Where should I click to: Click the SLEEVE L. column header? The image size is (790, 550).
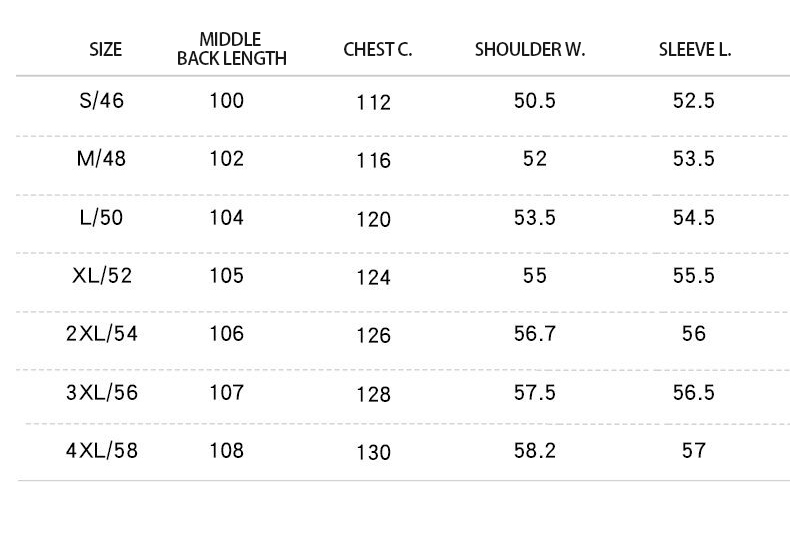tap(695, 49)
